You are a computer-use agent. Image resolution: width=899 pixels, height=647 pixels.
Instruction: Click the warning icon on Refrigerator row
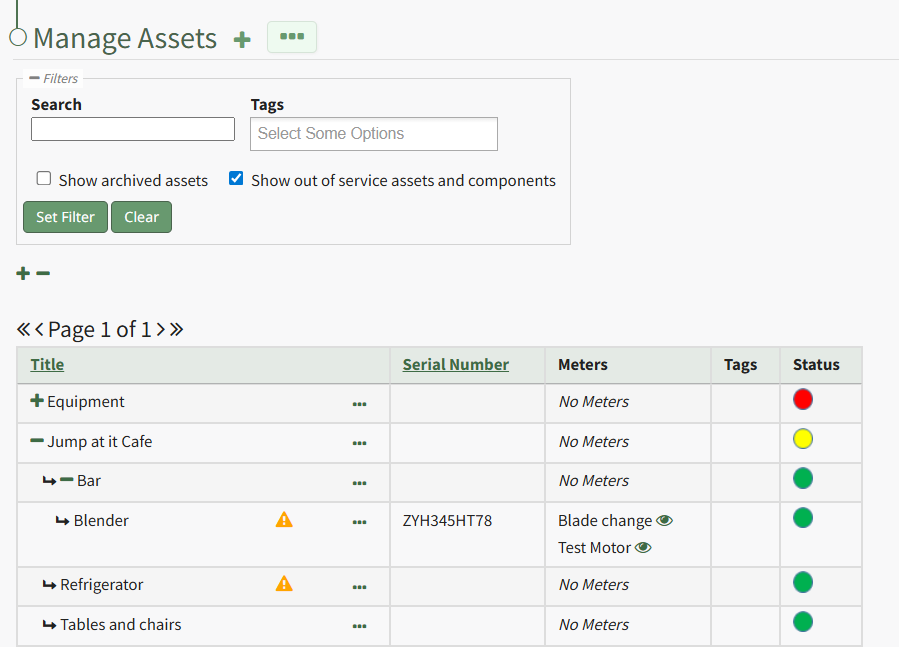(284, 584)
